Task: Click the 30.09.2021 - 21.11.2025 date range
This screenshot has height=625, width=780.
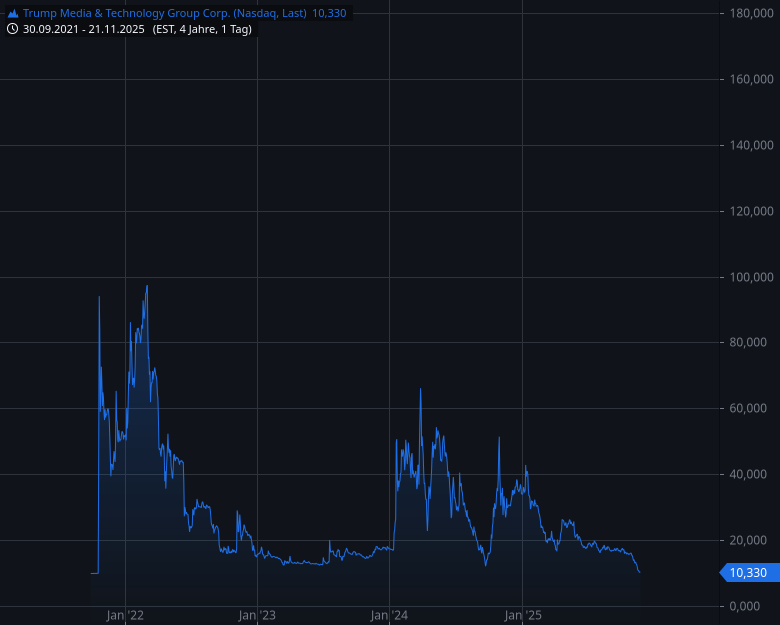Action: click(x=84, y=29)
